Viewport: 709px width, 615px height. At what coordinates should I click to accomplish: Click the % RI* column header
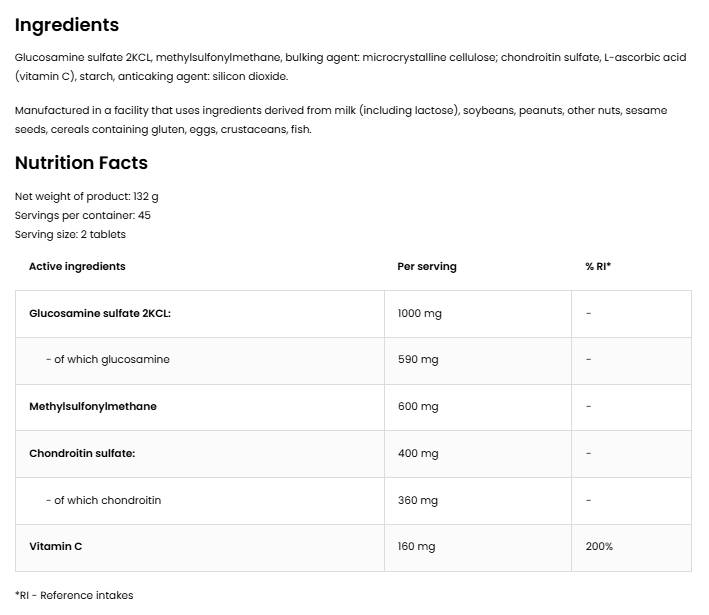tap(598, 266)
